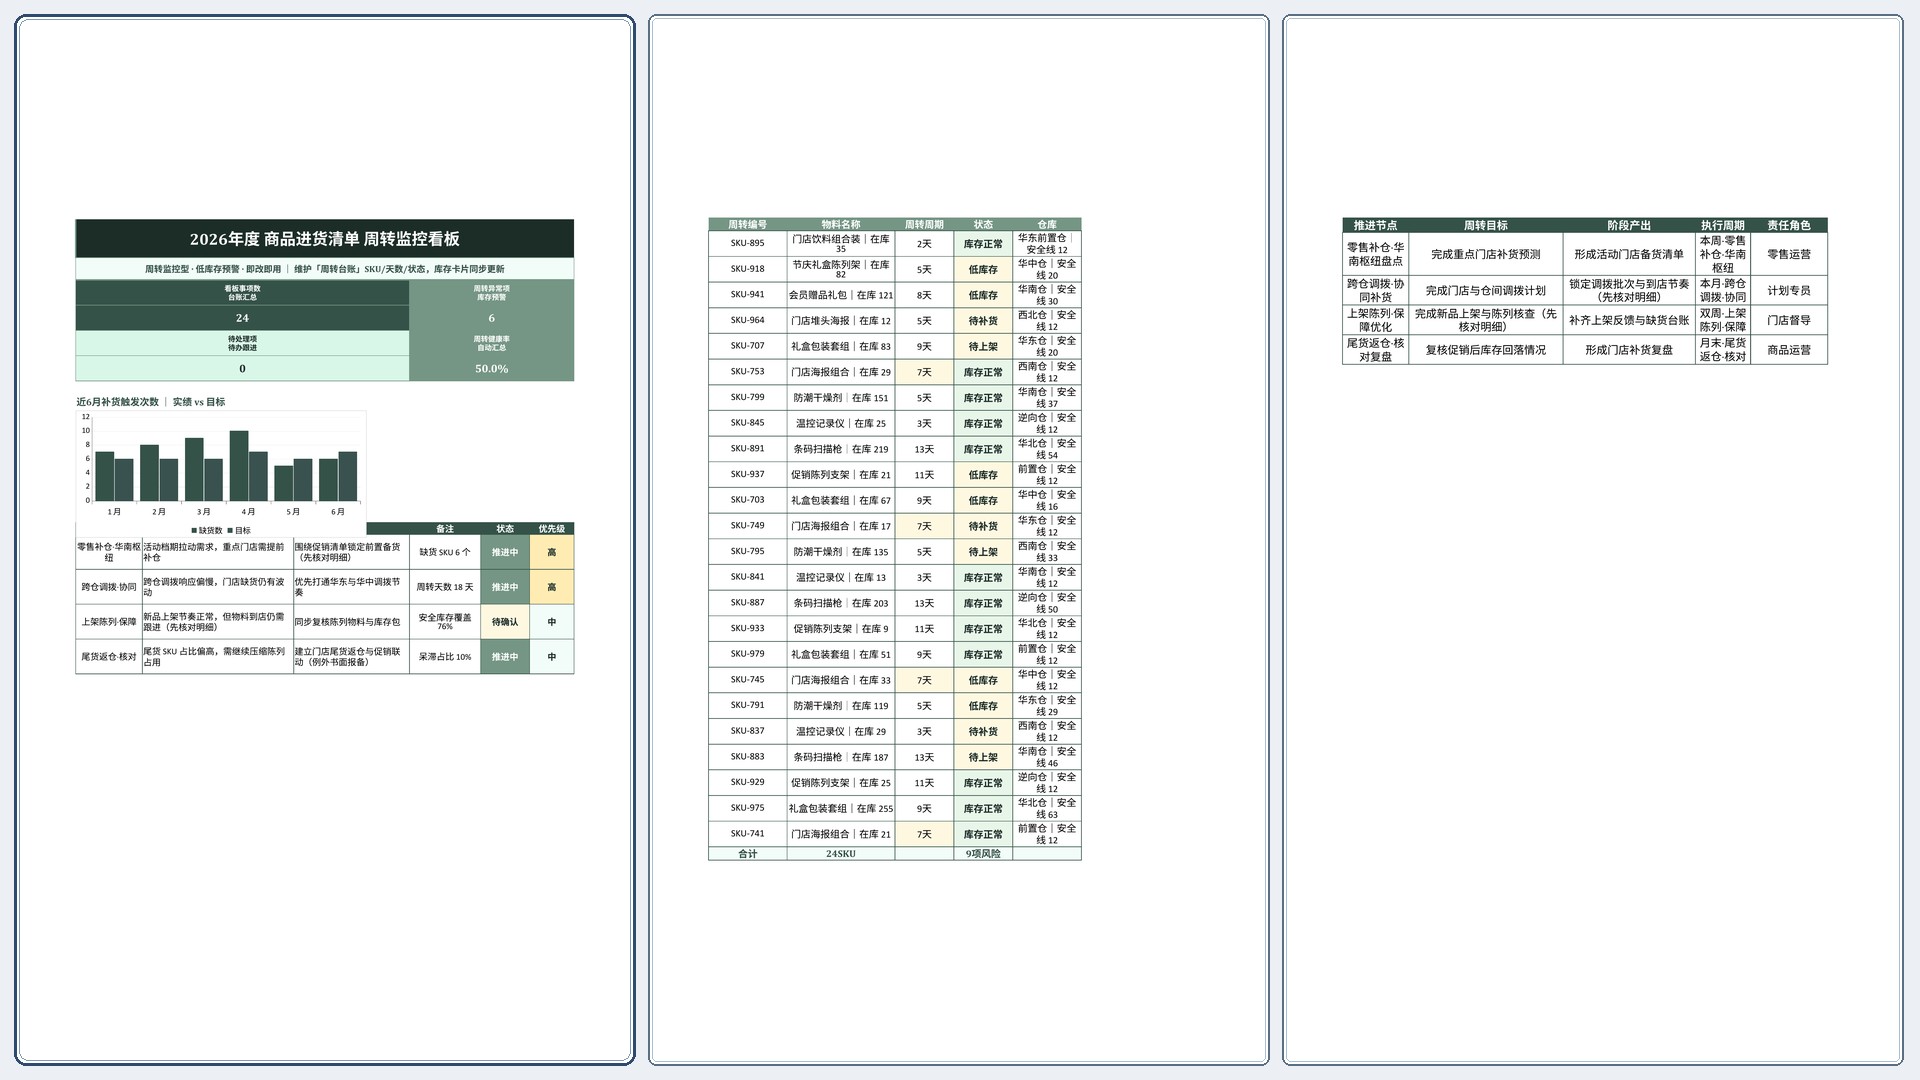
Task: Click the 待上架 status in SKU-707 row
Action: tap(983, 347)
